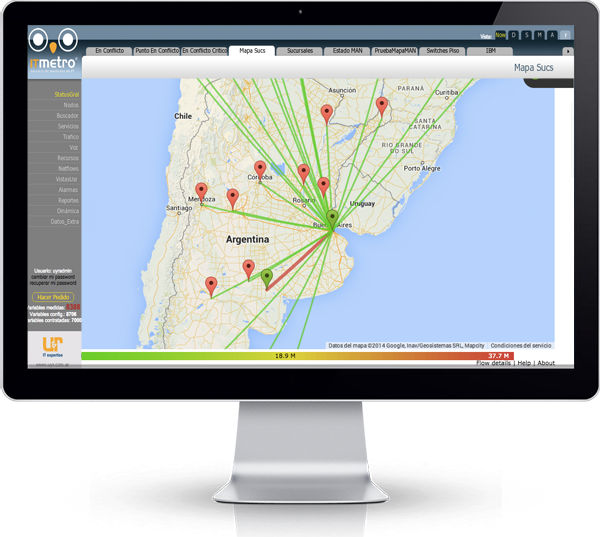Click the green map pin at Buenos Aires
The width and height of the screenshot is (600, 537).
[332, 219]
